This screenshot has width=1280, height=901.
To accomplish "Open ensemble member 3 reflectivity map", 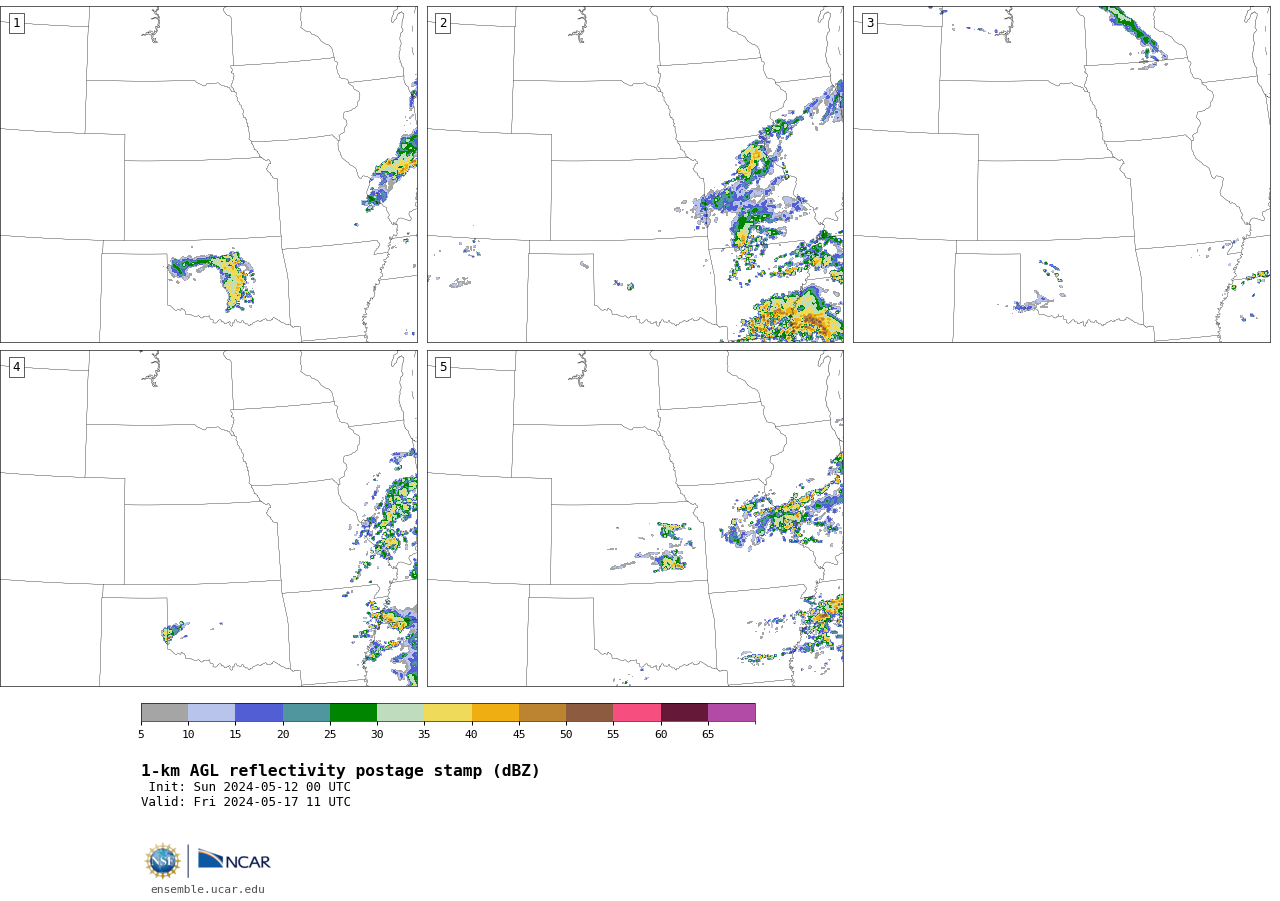I will pos(1061,174).
